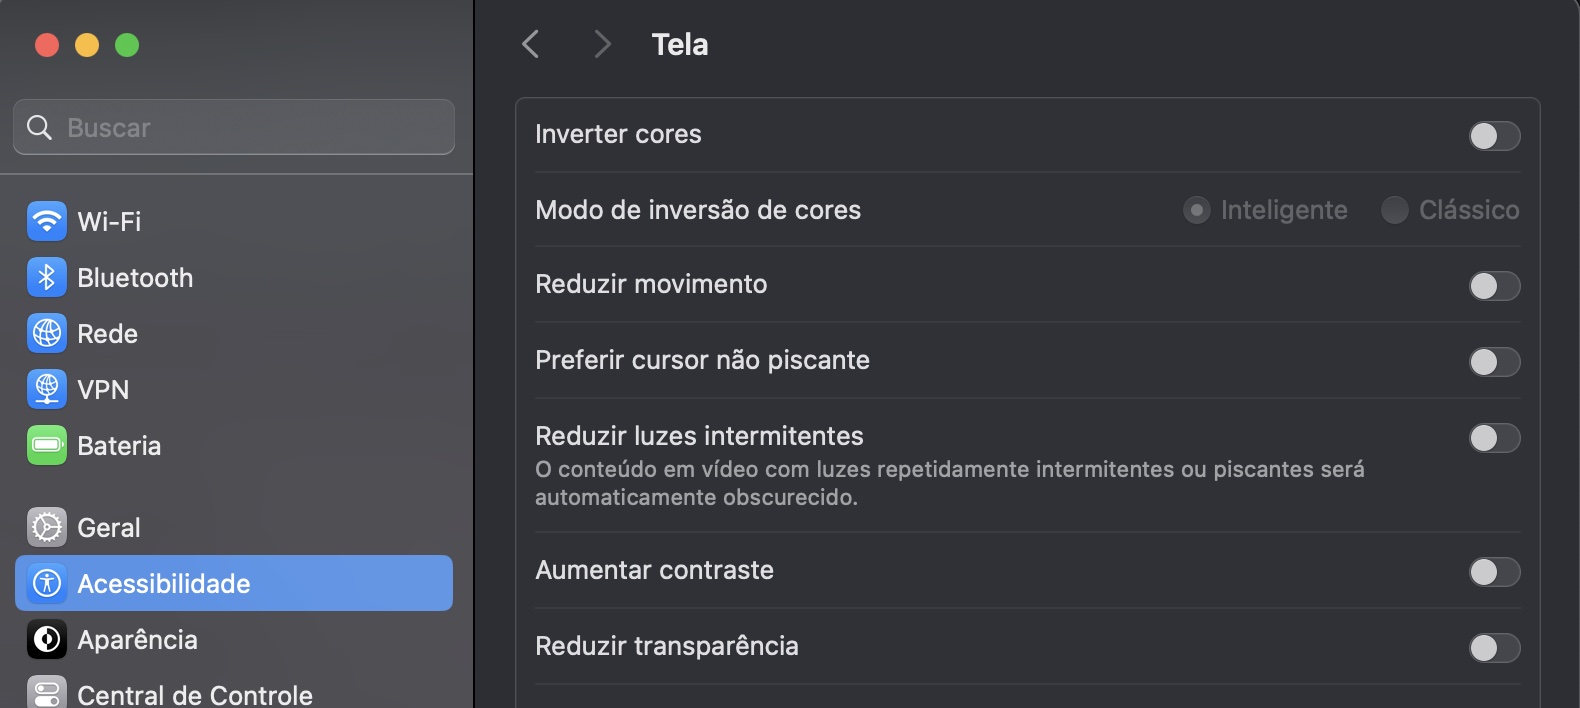Image resolution: width=1580 pixels, height=708 pixels.
Task: Open Geral from the sidebar list
Action: pos(110,527)
